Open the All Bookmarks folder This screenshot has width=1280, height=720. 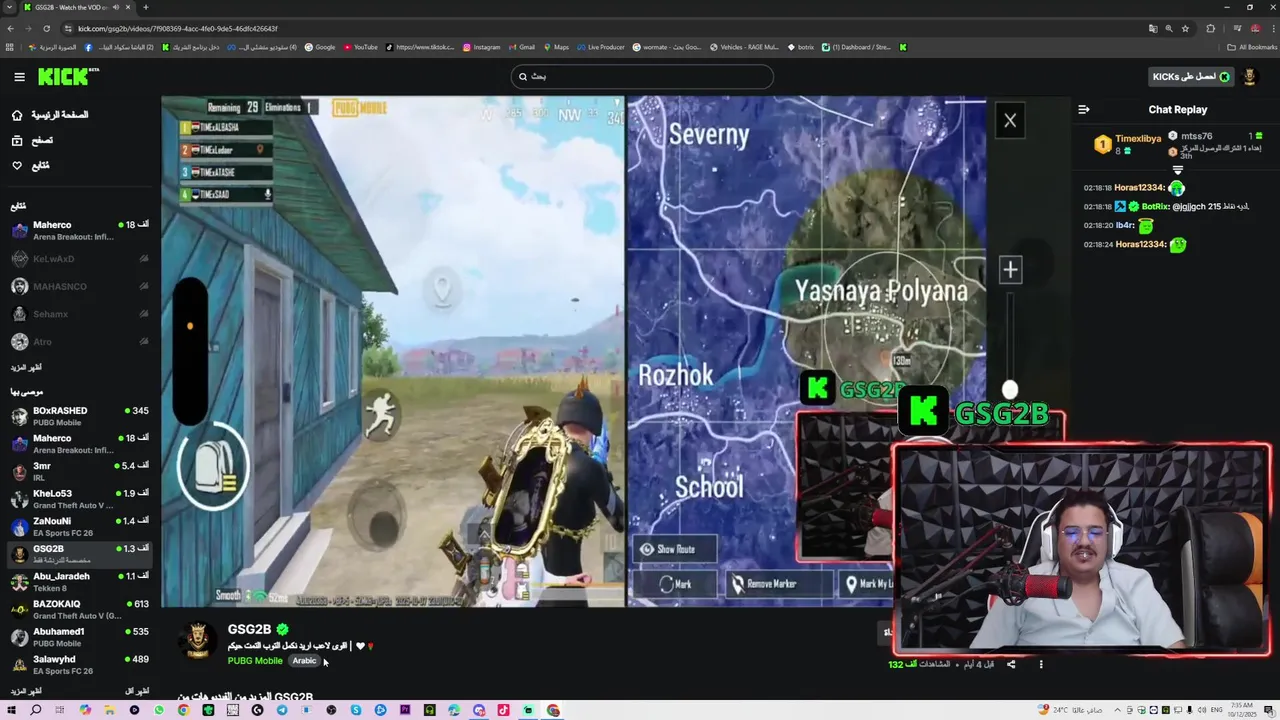point(1252,47)
